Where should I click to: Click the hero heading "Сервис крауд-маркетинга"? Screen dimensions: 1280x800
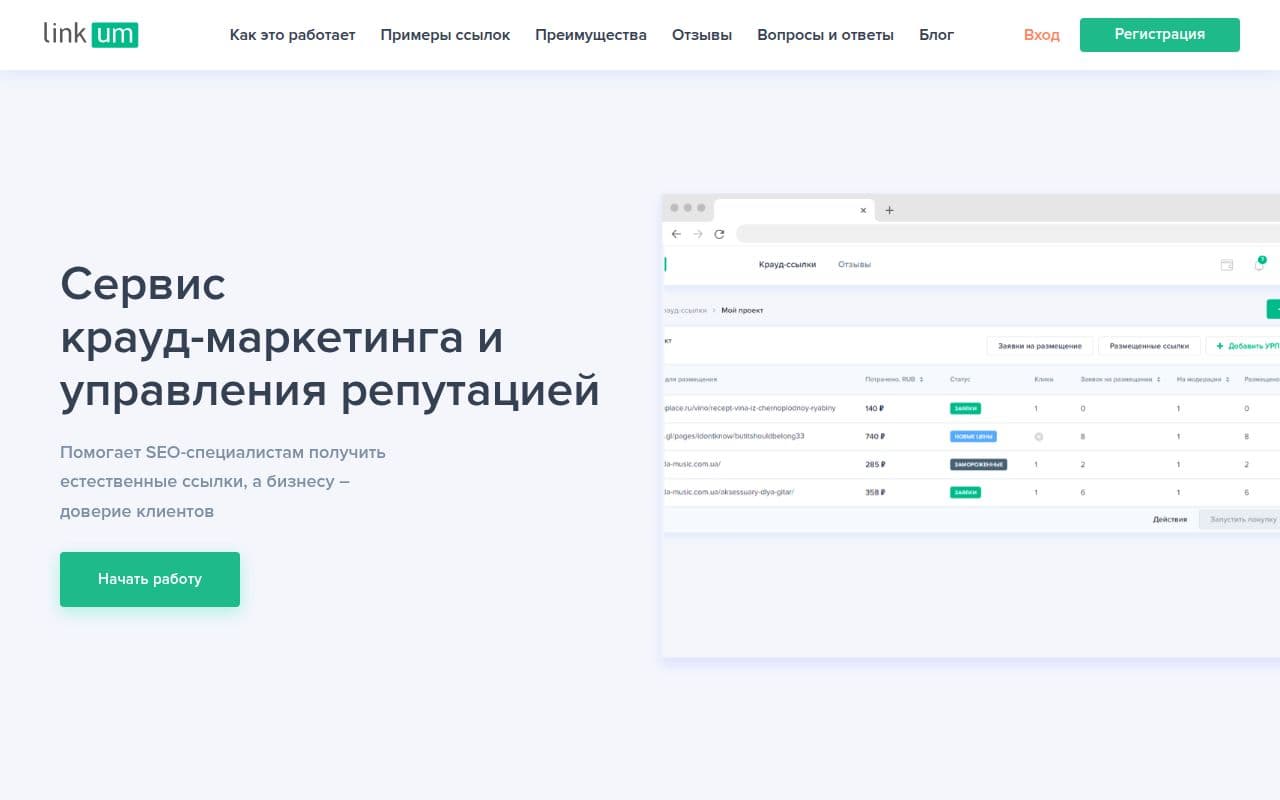point(330,338)
